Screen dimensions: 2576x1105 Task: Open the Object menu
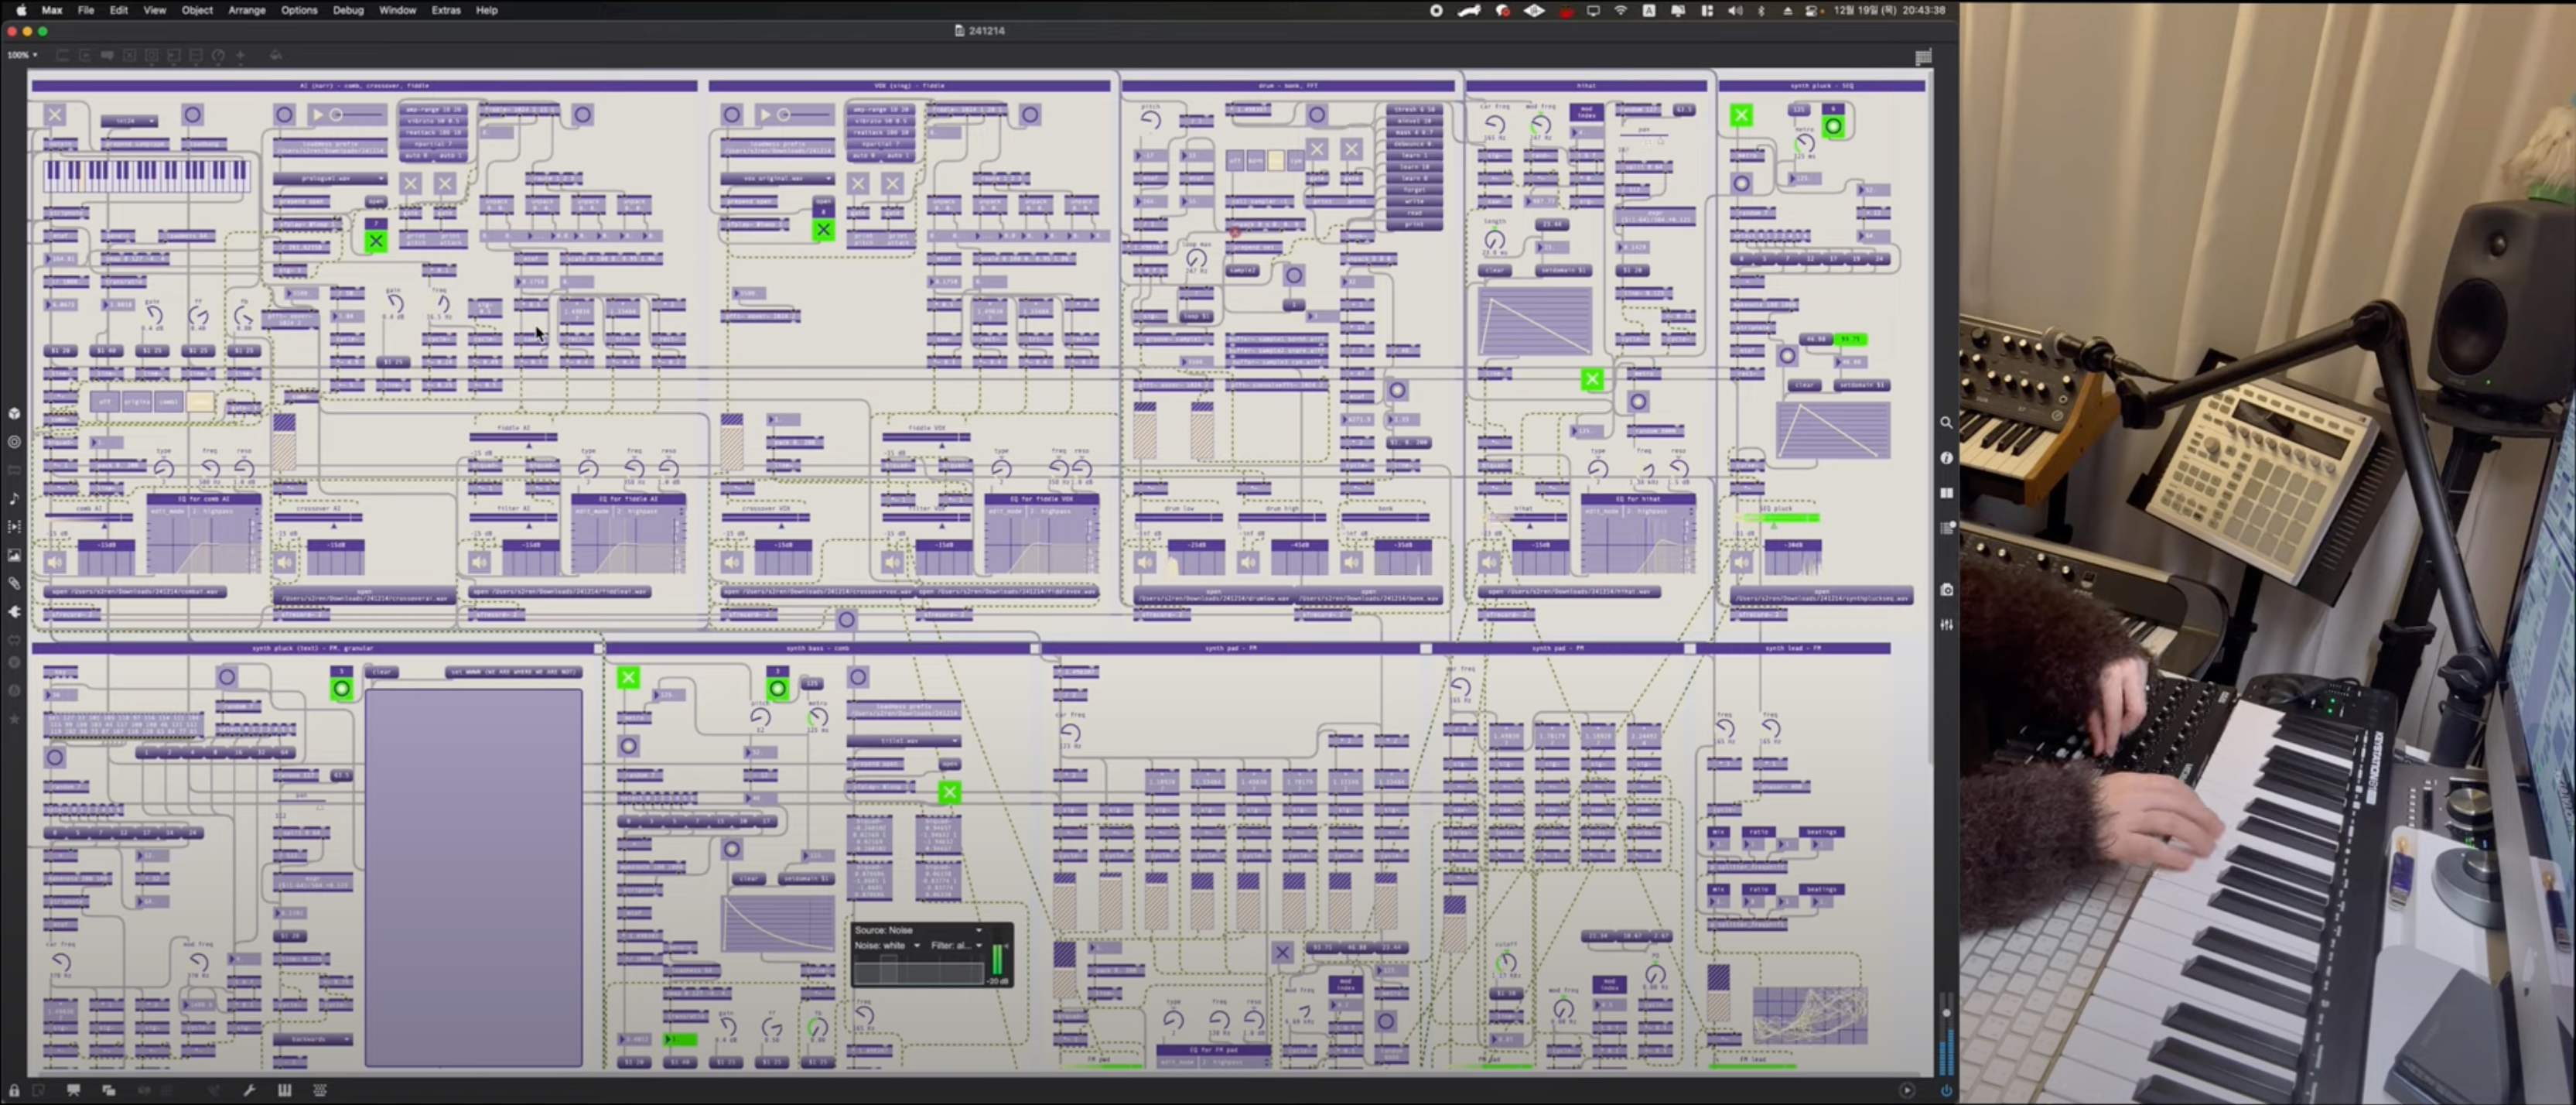[197, 10]
